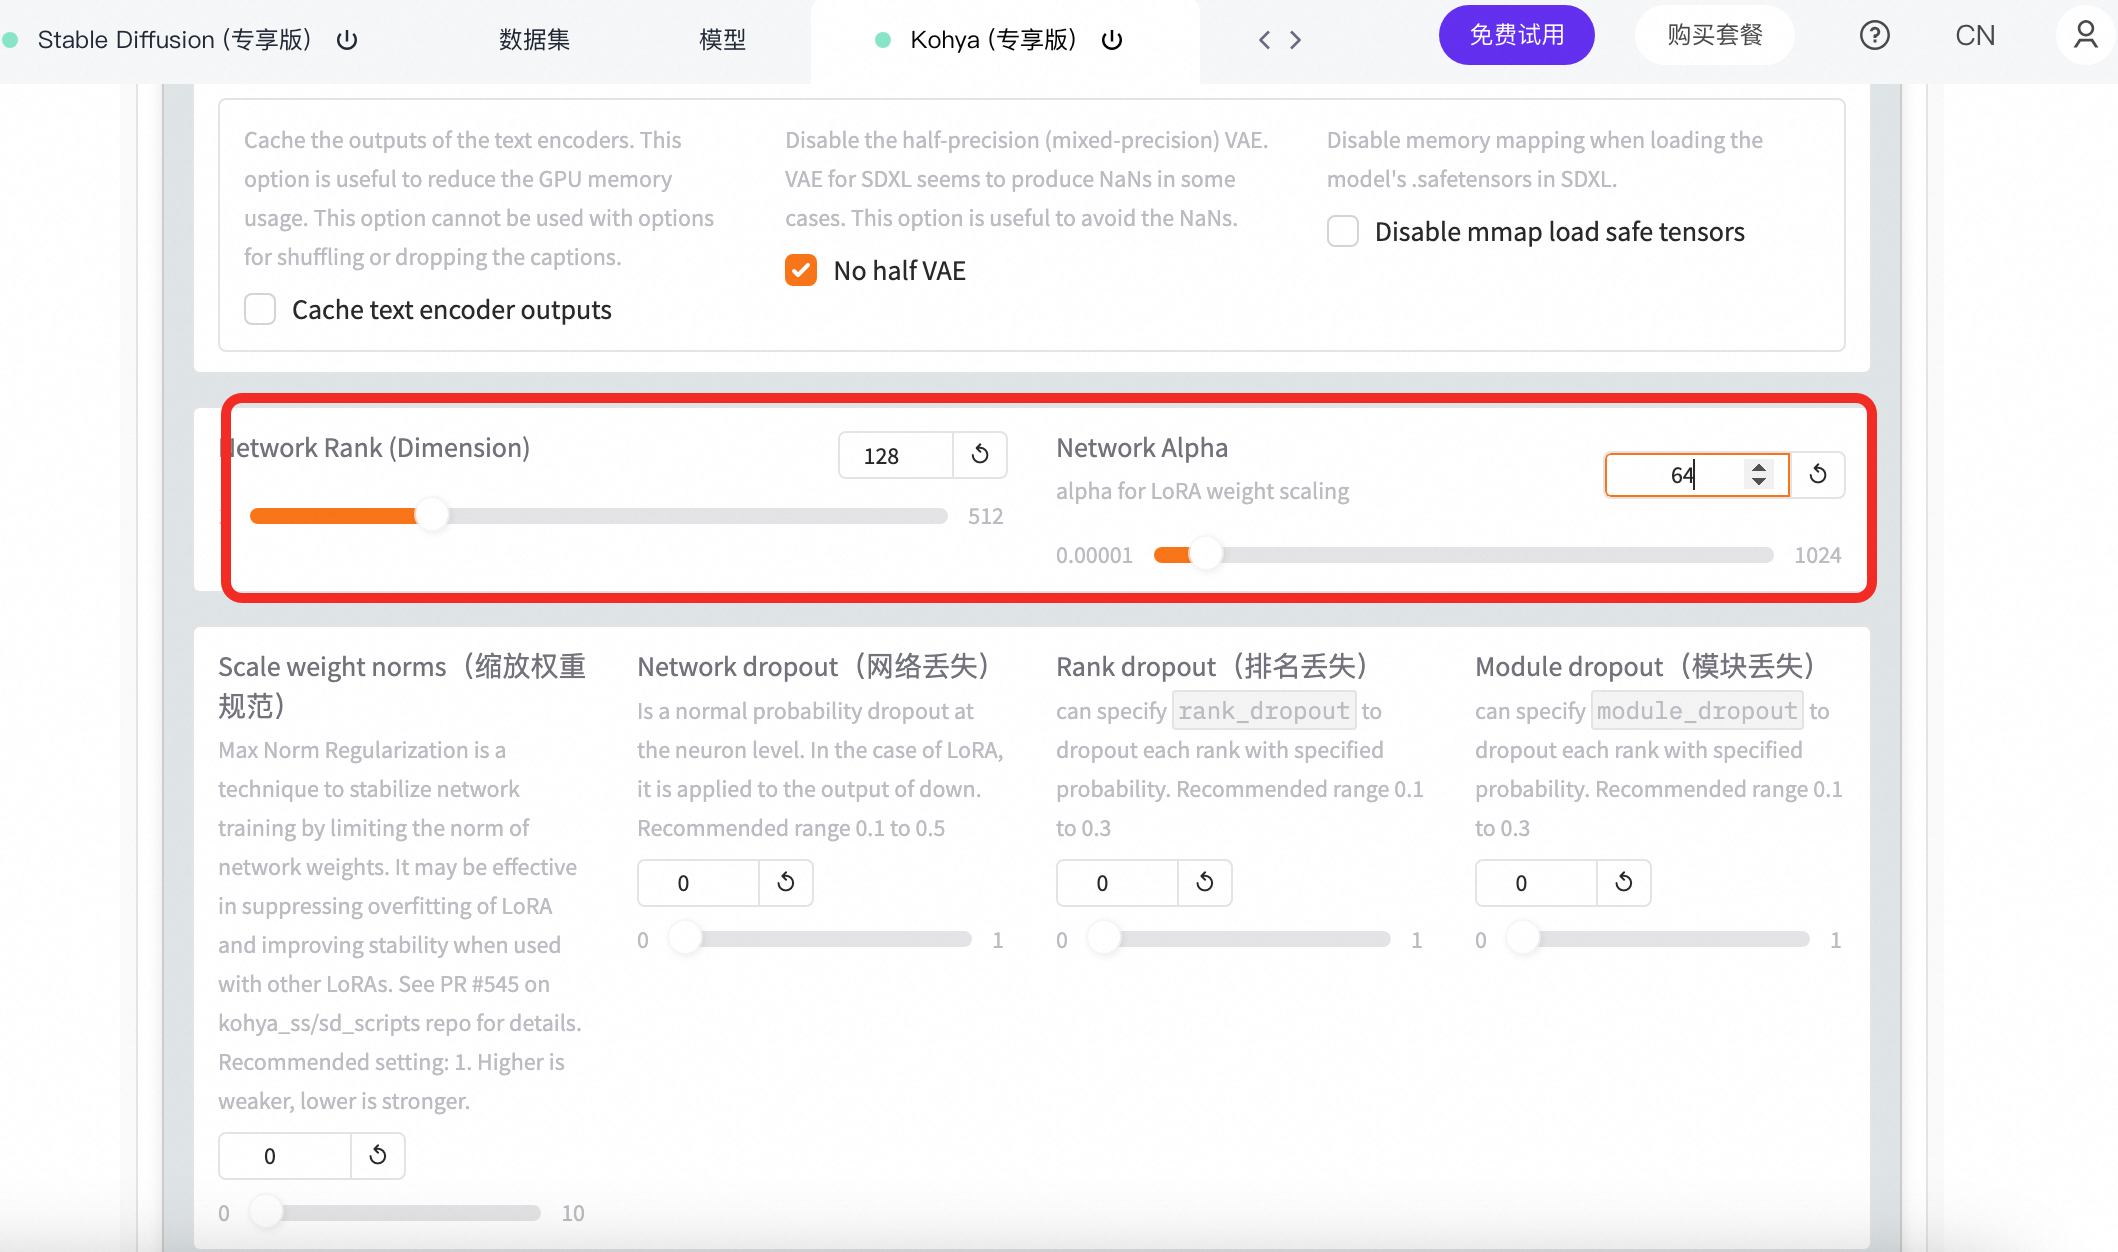Open help question mark icon
Viewport: 2118px width, 1252px height.
pyautogui.click(x=1874, y=36)
